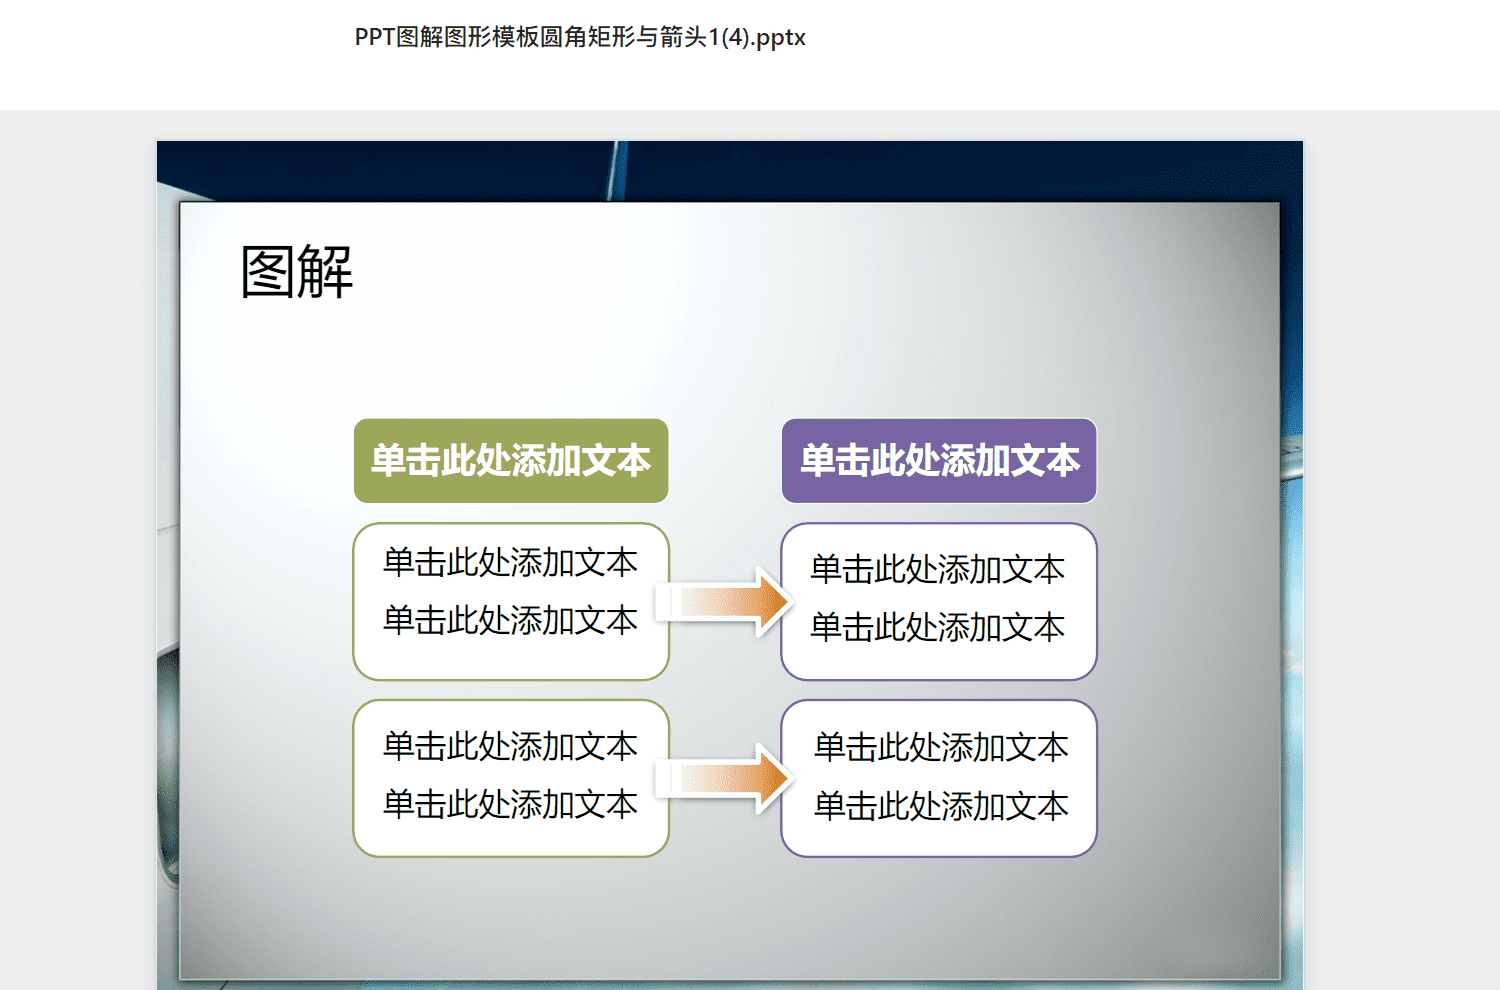
Task: Select the lower orange arrow shape
Action: 725,778
